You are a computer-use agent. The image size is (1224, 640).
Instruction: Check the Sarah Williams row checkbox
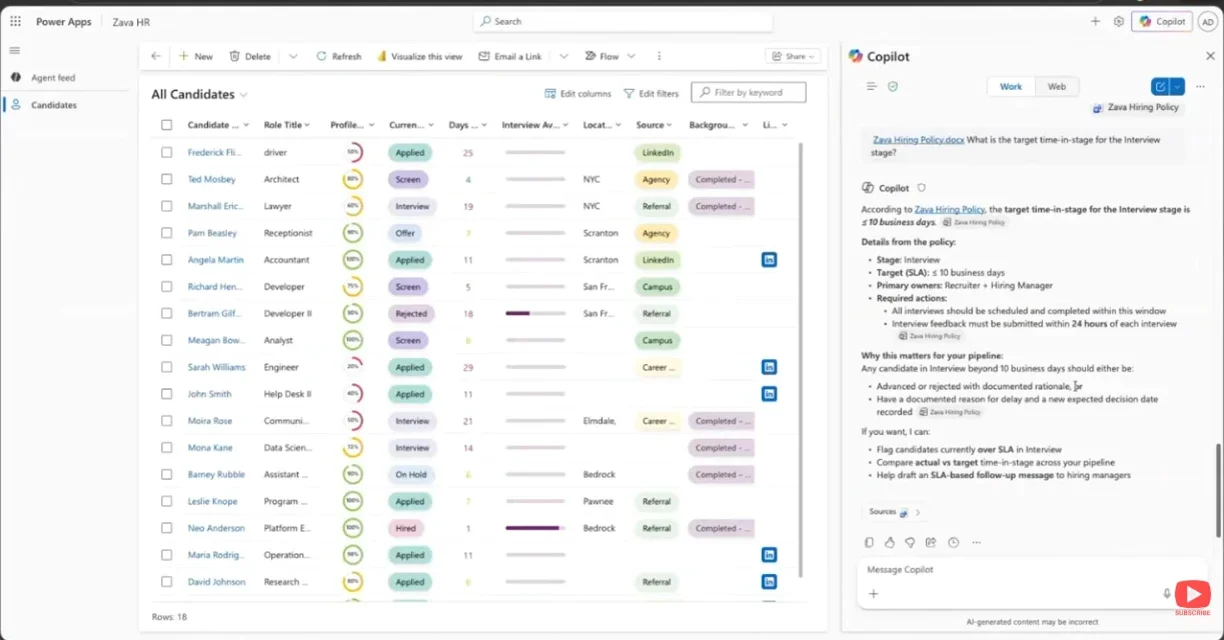(x=166, y=367)
